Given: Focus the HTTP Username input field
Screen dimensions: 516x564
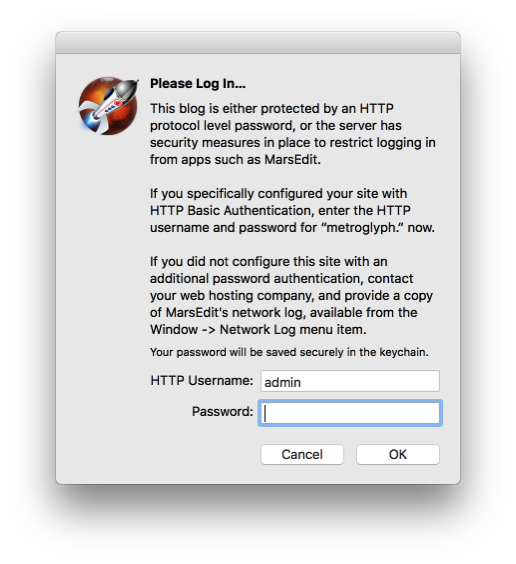Looking at the screenshot, I should (x=350, y=381).
